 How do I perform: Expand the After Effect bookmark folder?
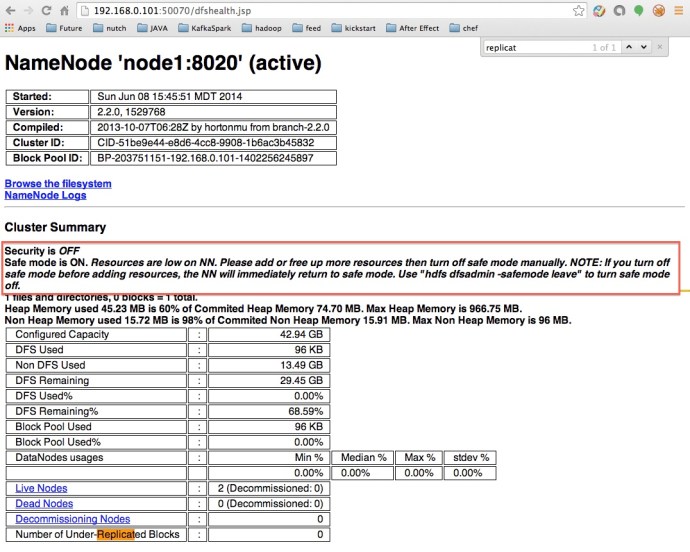413,28
